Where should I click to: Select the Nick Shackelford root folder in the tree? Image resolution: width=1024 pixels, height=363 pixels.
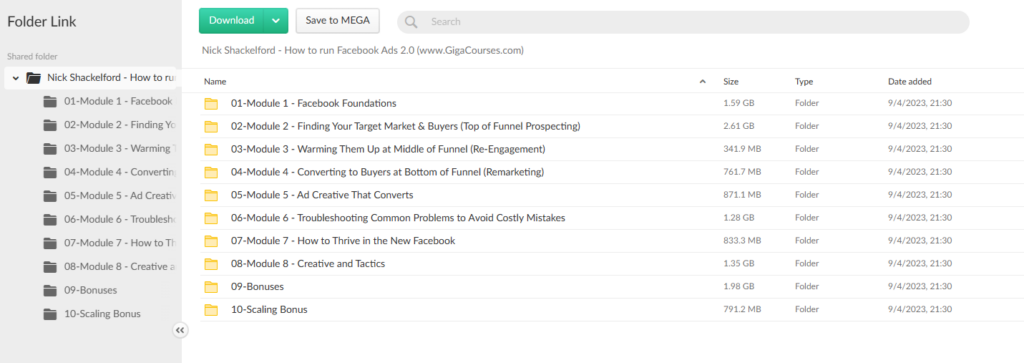[91, 78]
